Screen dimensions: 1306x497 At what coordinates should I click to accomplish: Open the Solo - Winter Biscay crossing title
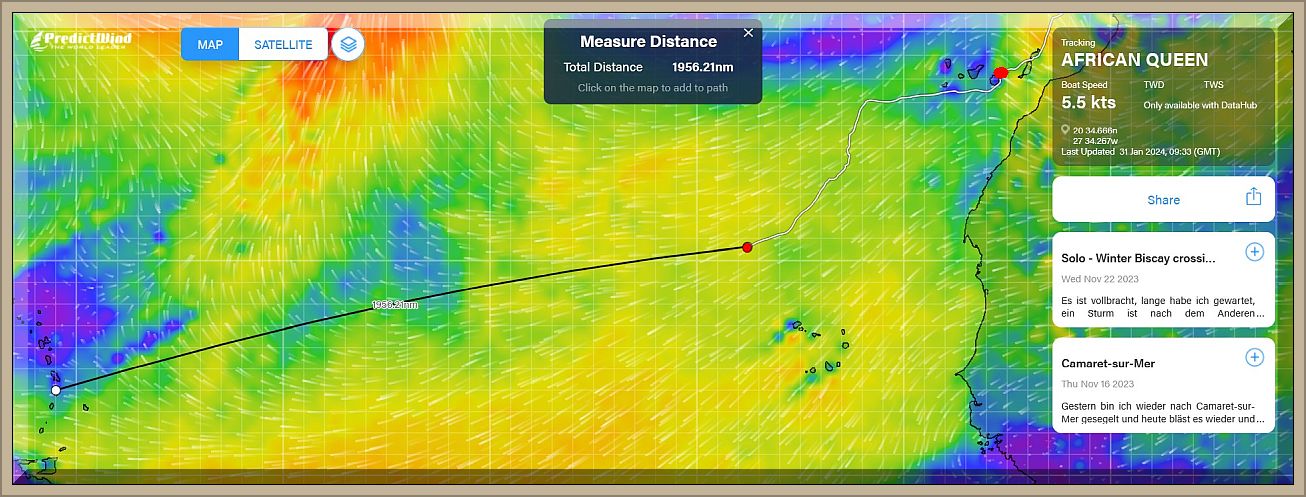point(1138,258)
